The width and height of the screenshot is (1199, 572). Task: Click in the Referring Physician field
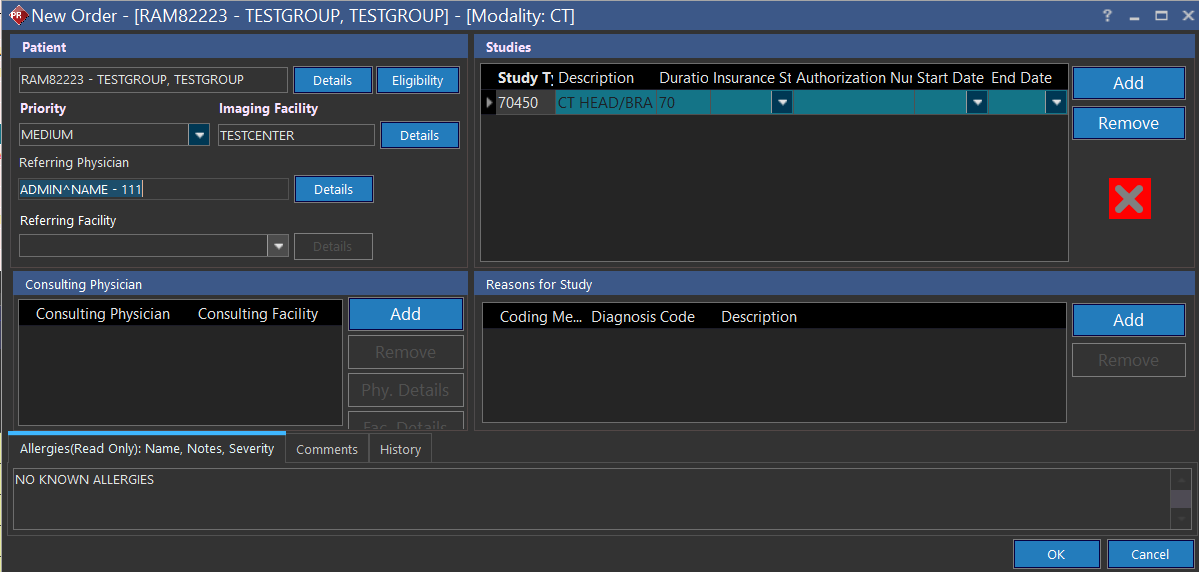coord(153,189)
